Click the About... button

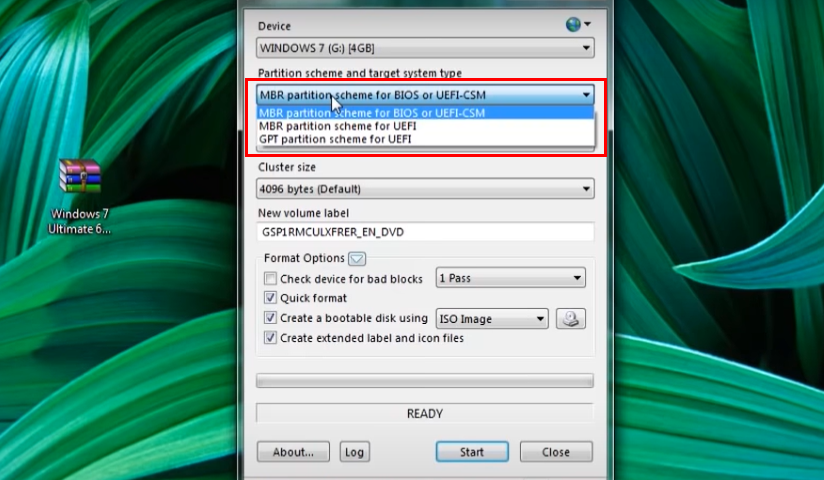pos(293,452)
